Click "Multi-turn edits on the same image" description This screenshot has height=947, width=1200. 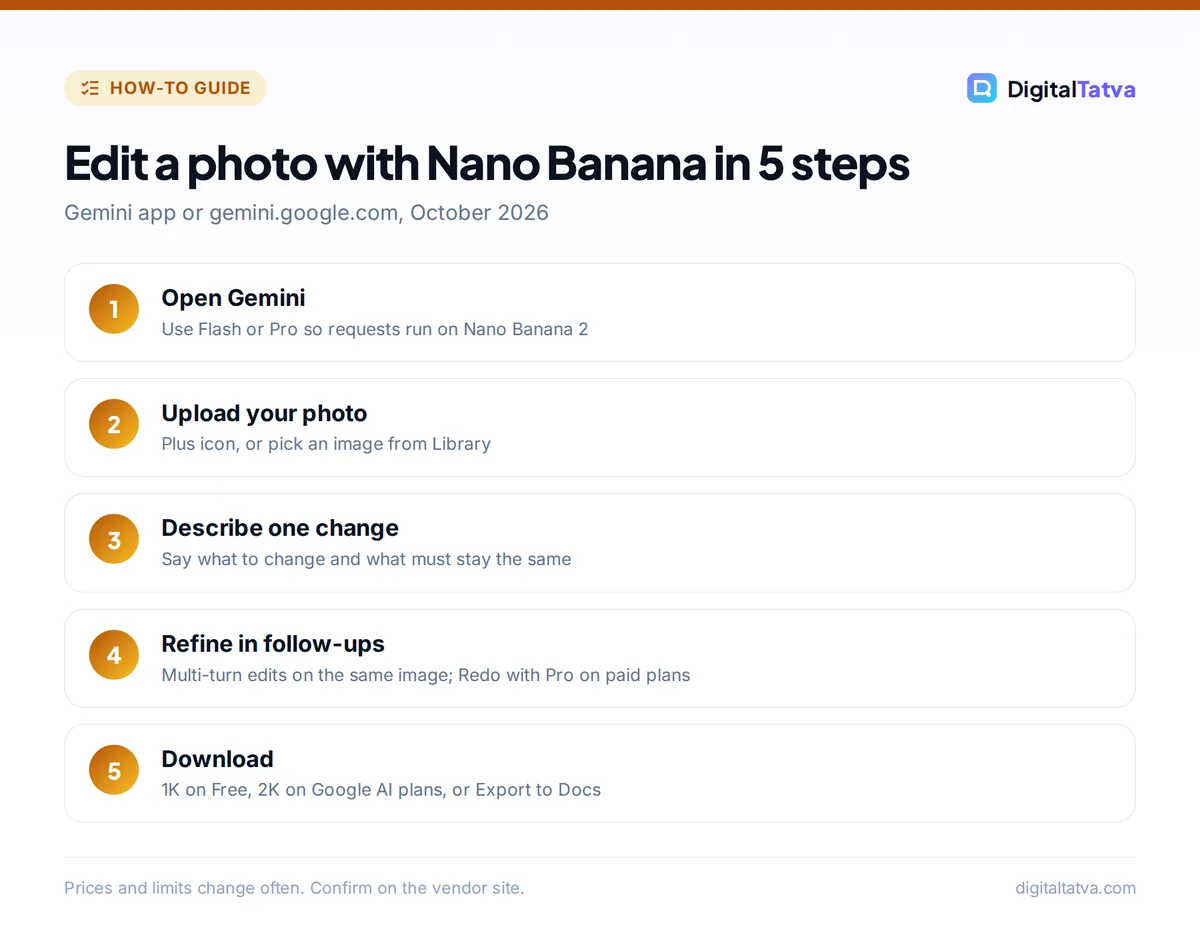(x=426, y=675)
